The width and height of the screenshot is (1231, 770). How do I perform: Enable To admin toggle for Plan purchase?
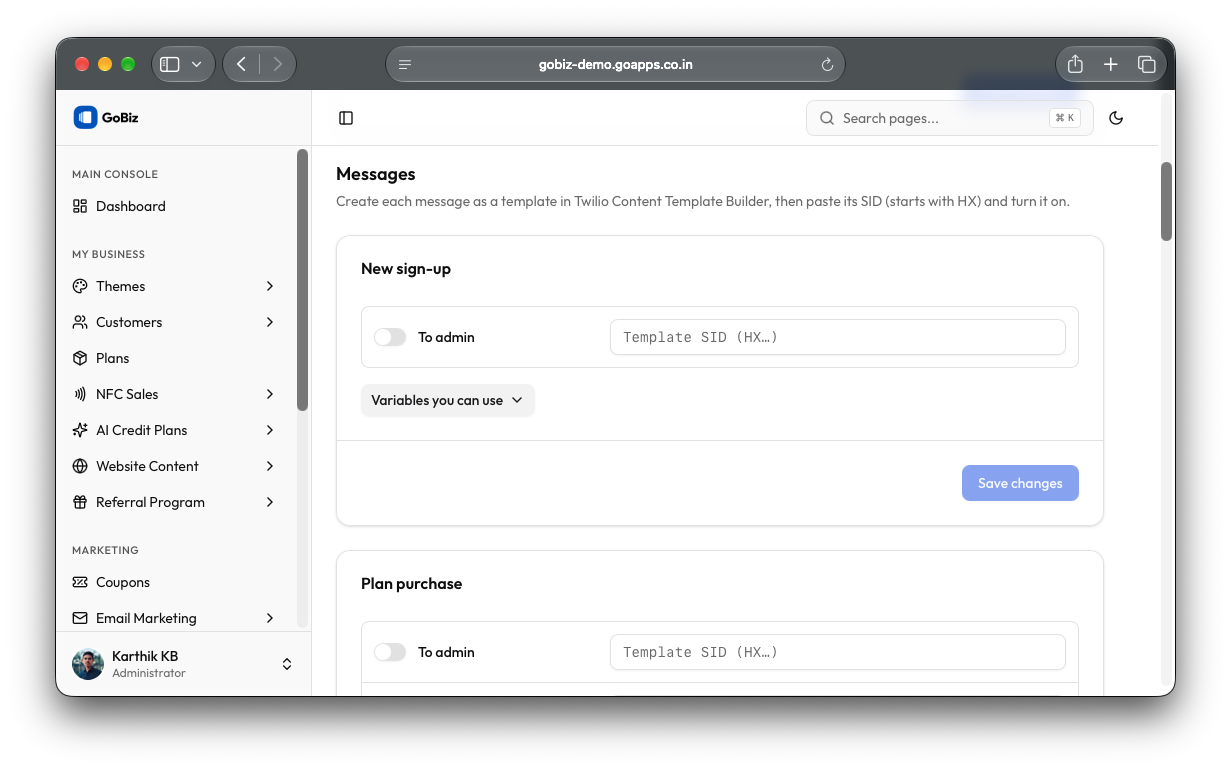[x=390, y=652]
